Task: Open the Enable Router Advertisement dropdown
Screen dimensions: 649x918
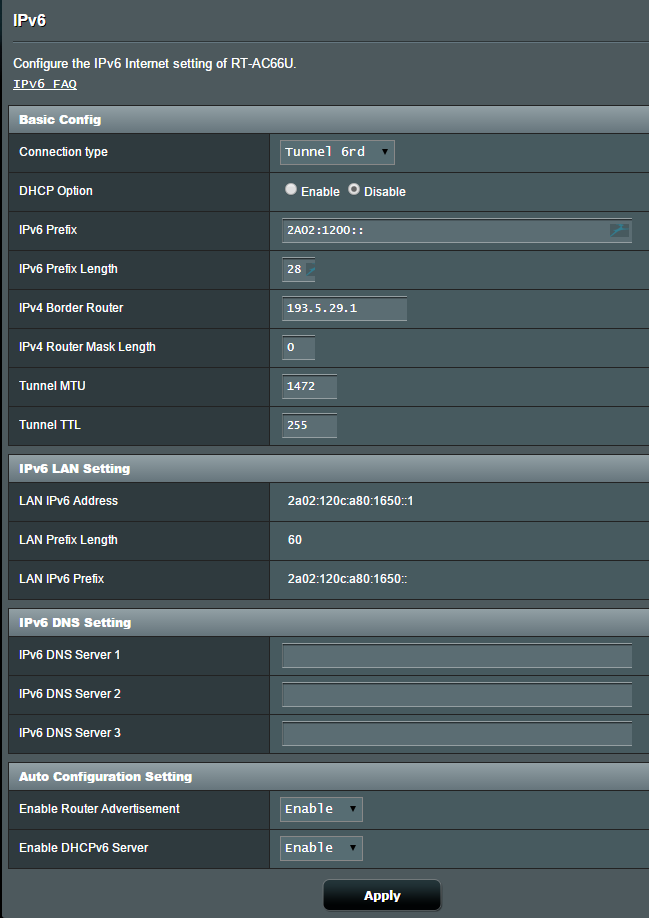Action: (x=320, y=809)
